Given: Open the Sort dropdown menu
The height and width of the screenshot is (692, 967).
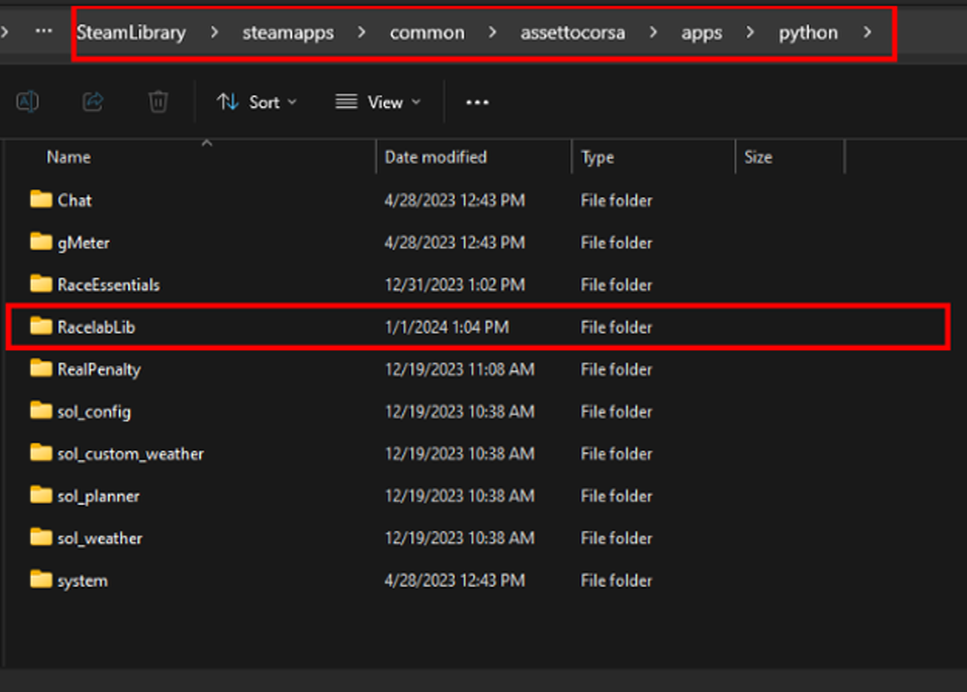Looking at the screenshot, I should point(257,102).
